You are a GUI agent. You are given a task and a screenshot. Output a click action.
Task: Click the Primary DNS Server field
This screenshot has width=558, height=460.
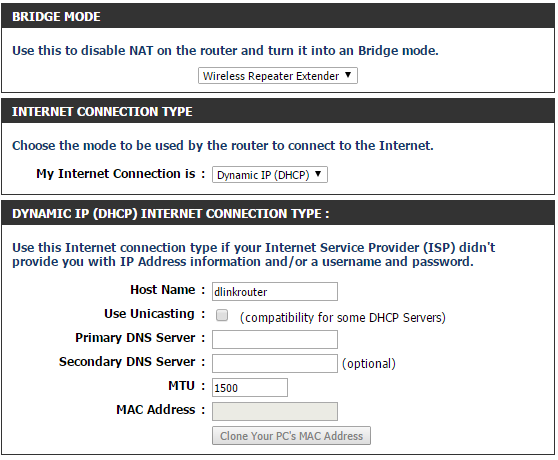coord(275,339)
